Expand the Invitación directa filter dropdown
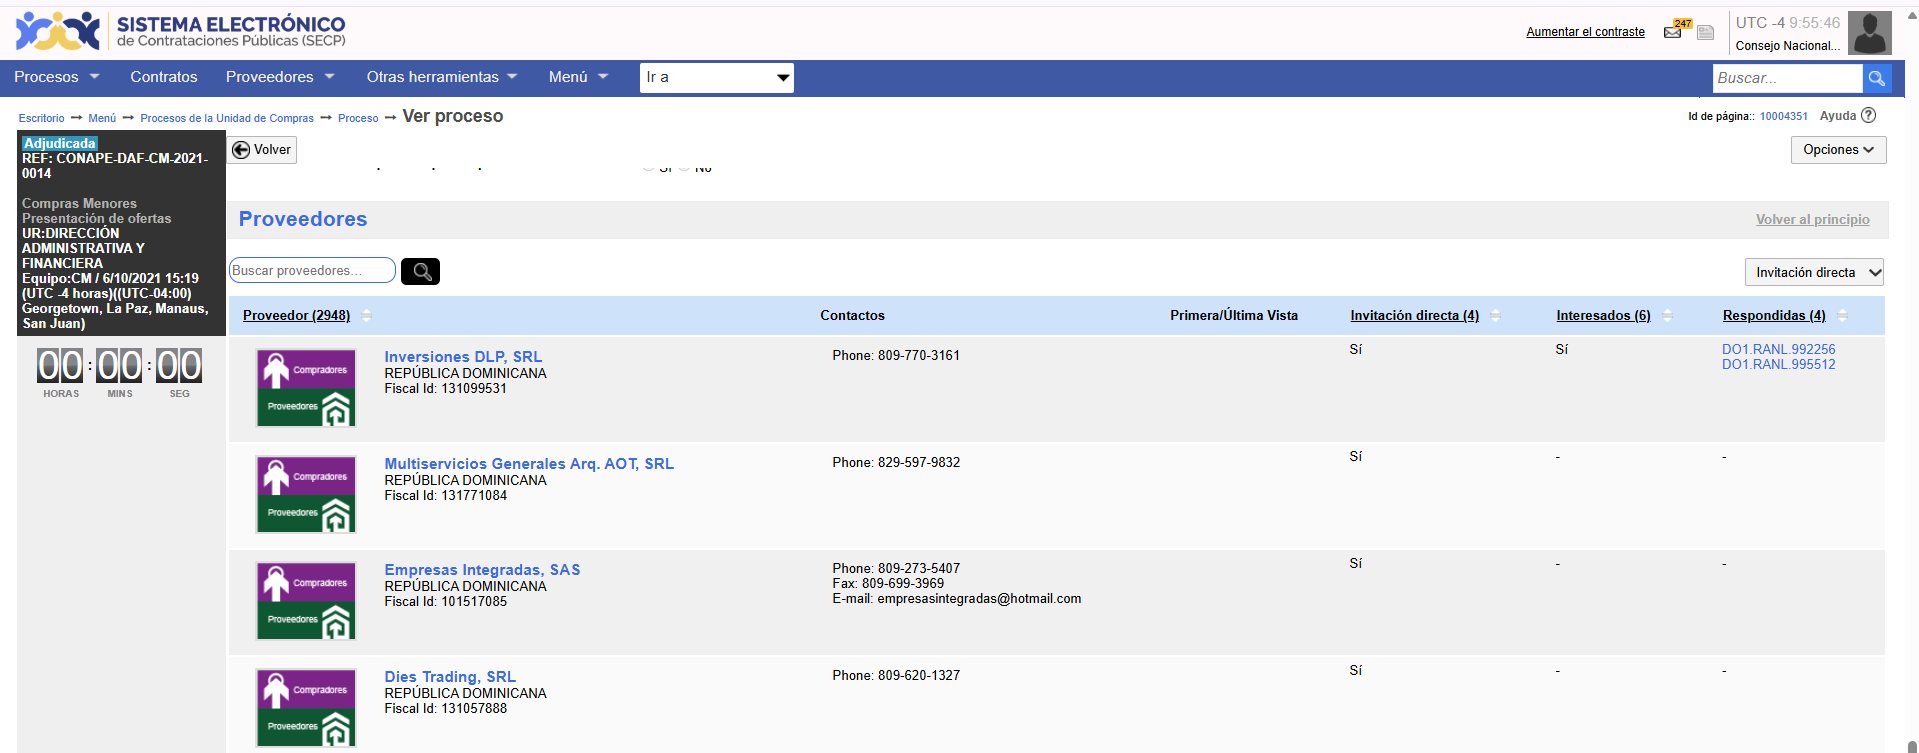The width and height of the screenshot is (1919, 753). click(x=1814, y=272)
